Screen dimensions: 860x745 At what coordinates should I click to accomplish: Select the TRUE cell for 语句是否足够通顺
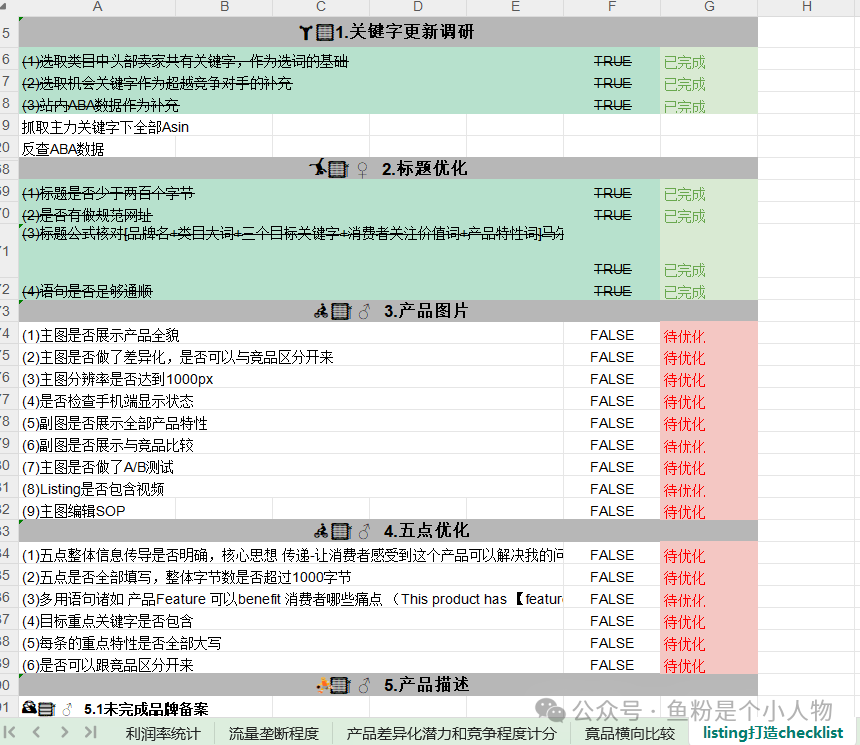pyautogui.click(x=612, y=291)
